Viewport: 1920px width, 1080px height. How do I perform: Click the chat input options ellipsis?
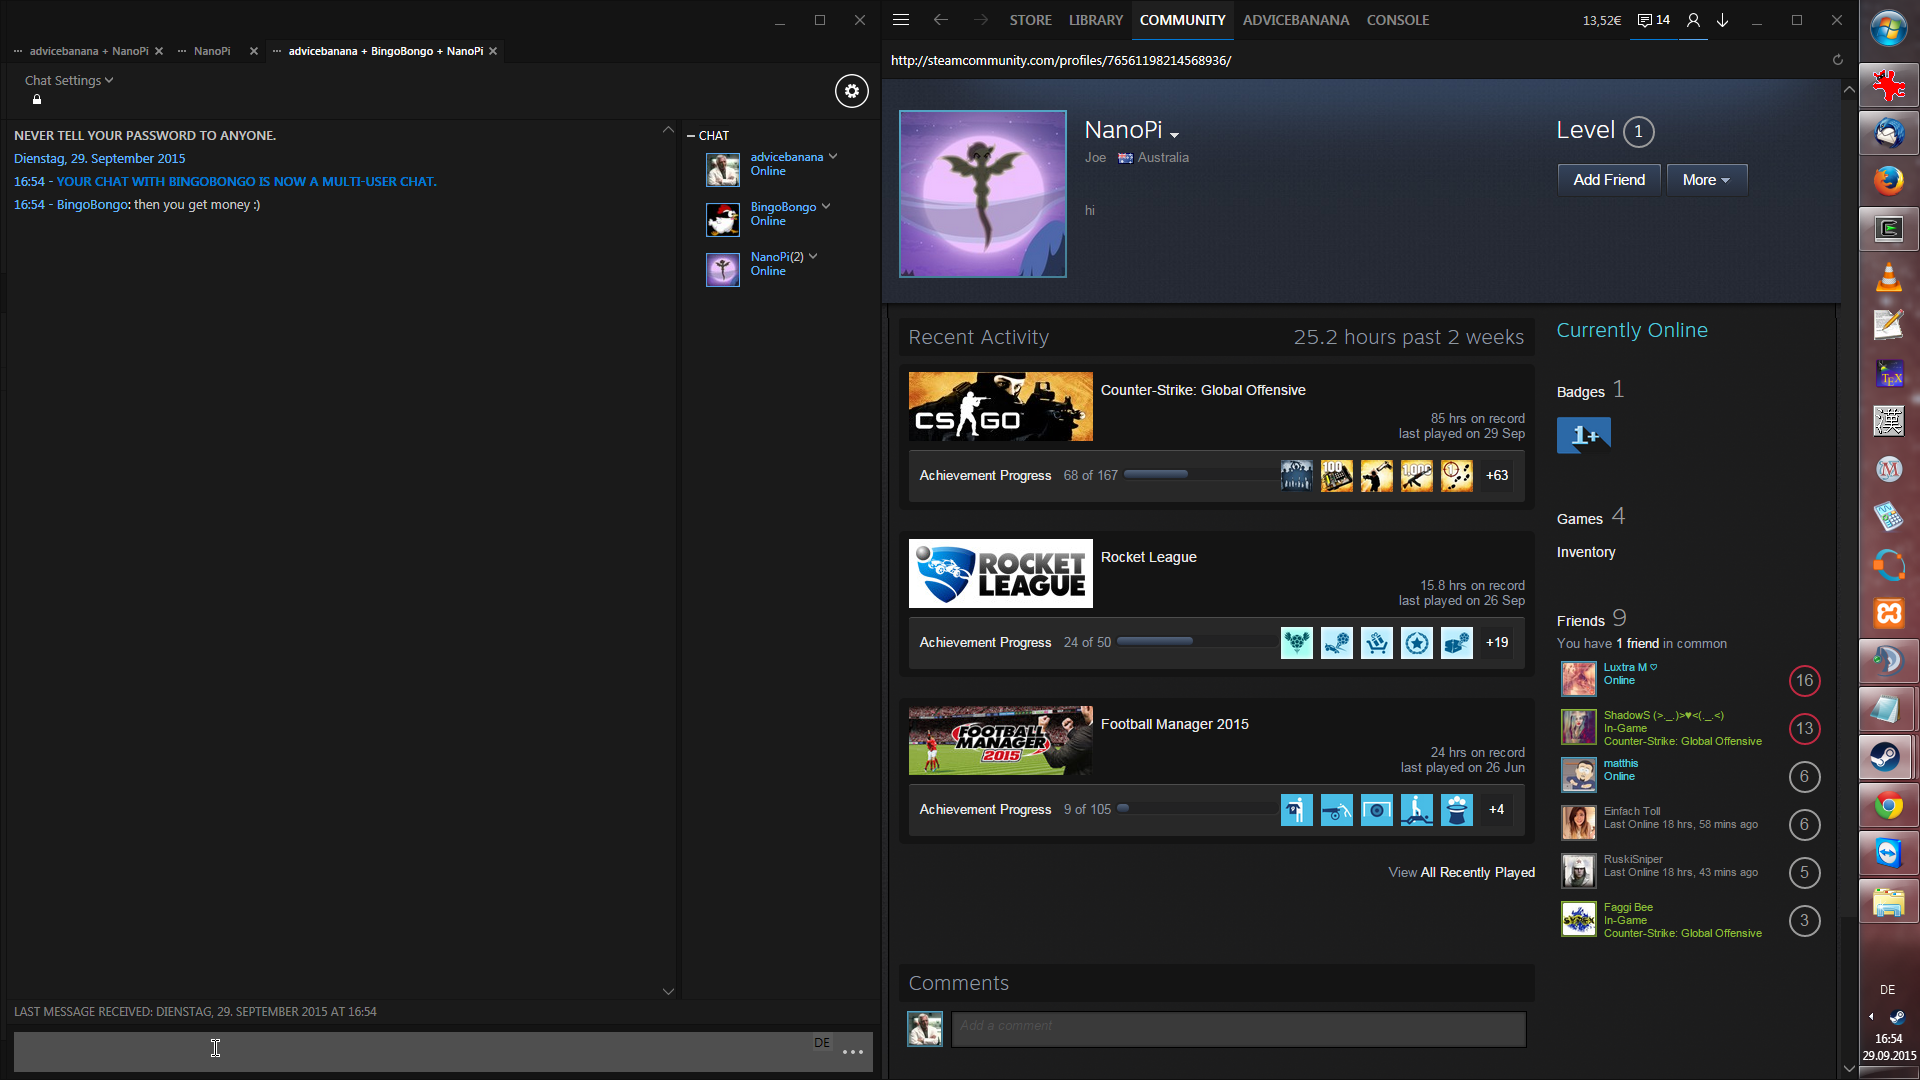point(852,1051)
